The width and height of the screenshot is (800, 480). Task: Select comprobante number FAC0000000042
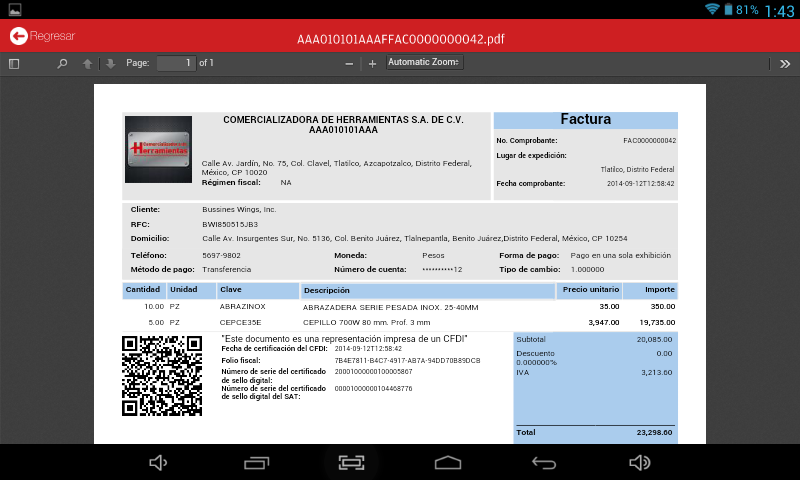coord(649,141)
